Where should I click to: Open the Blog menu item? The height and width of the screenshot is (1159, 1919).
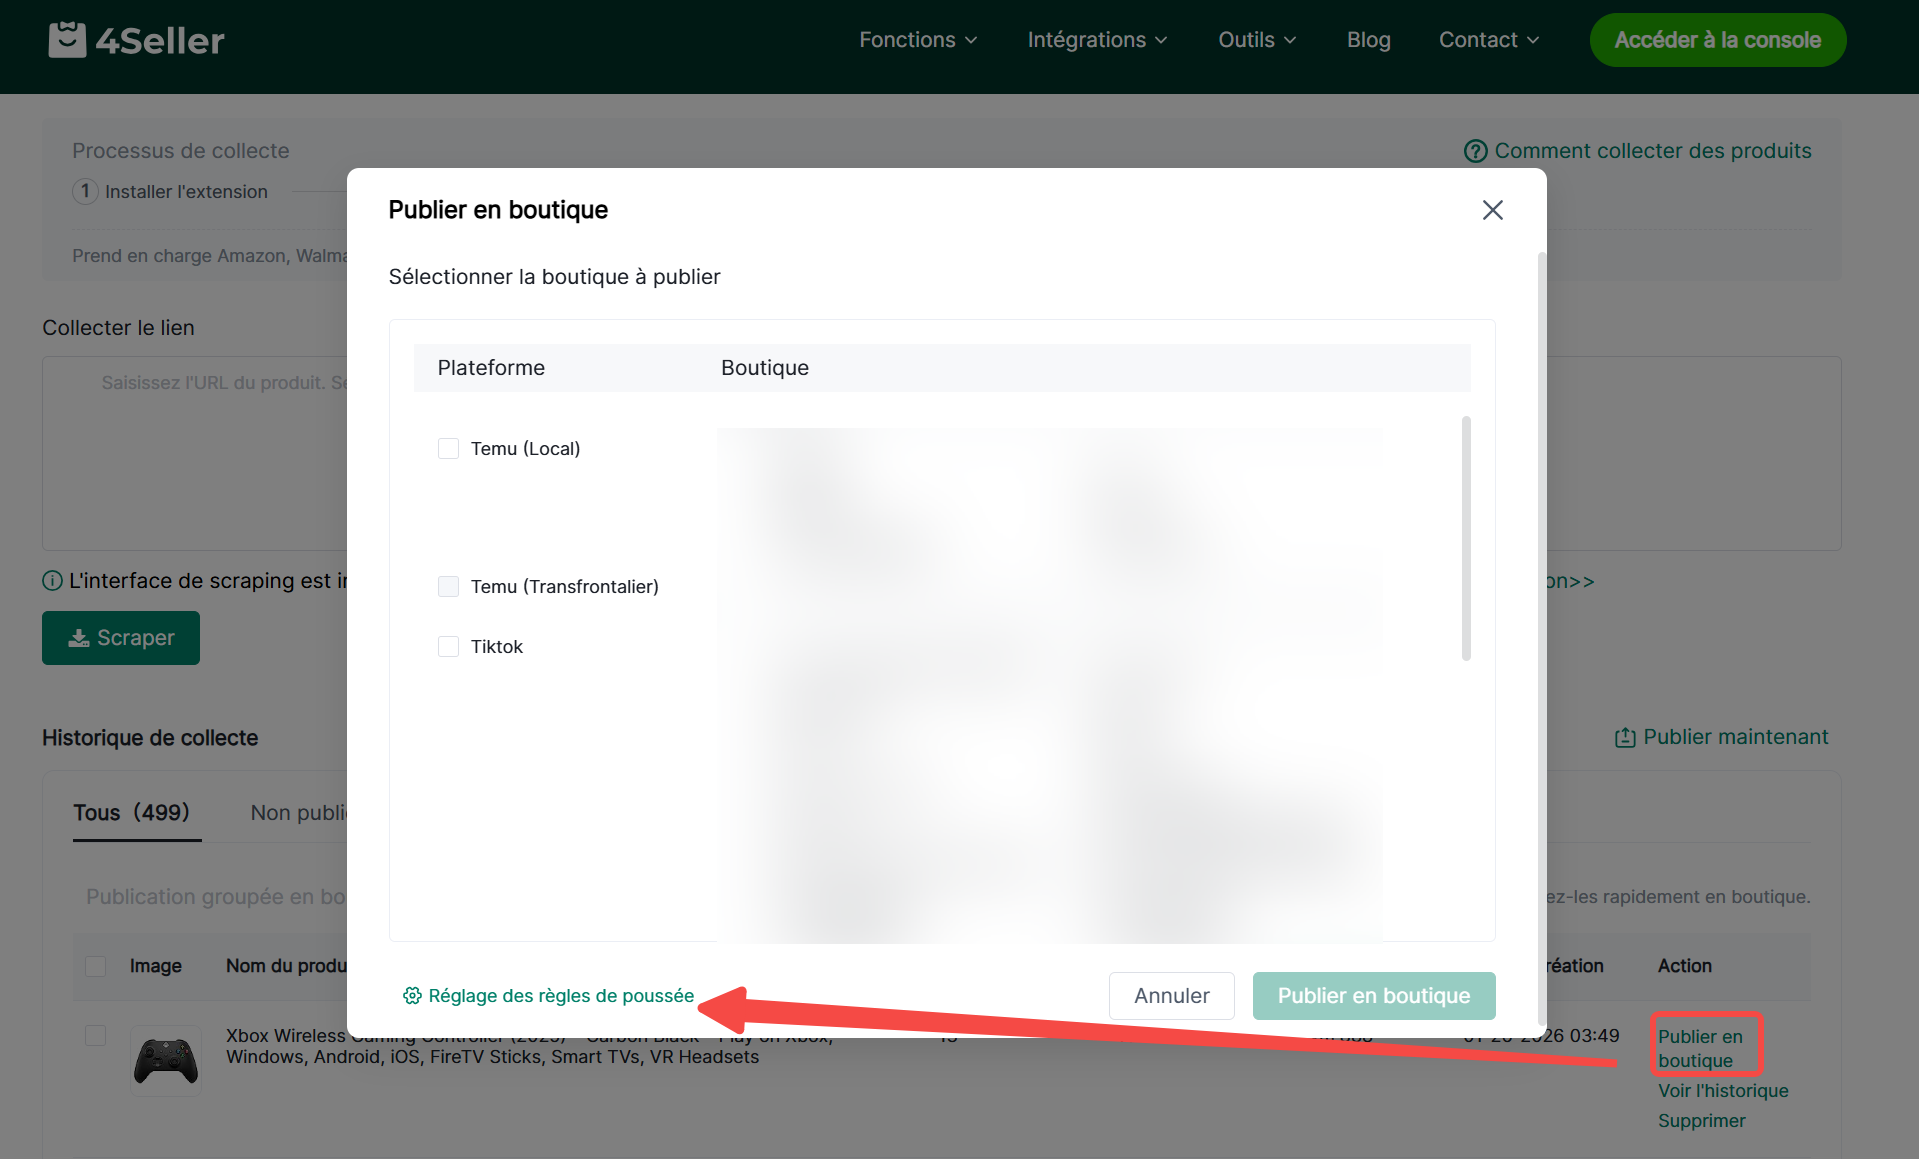[x=1368, y=40]
